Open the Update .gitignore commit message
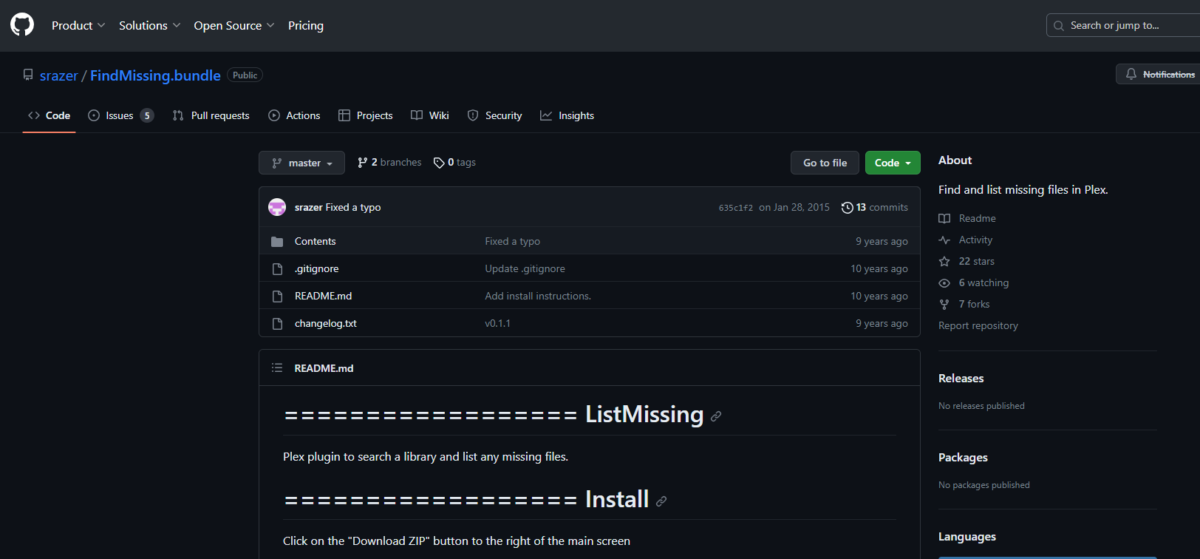 525,269
